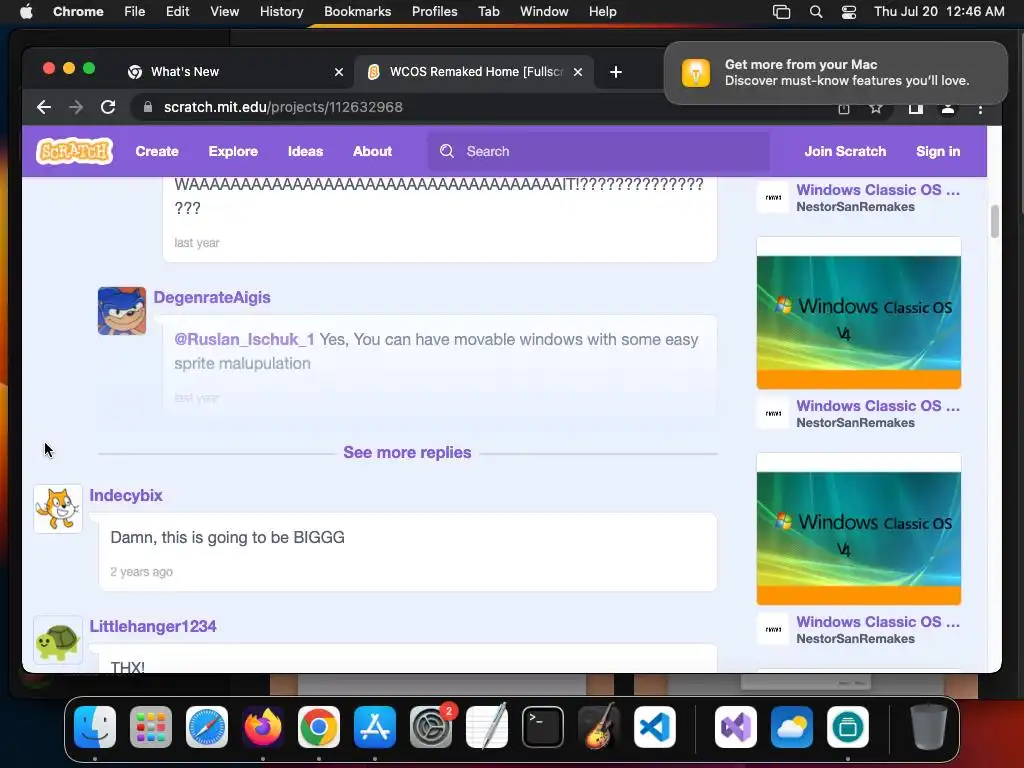Open Indecybix's Scratch cat avatar
The height and width of the screenshot is (768, 1024).
click(58, 509)
